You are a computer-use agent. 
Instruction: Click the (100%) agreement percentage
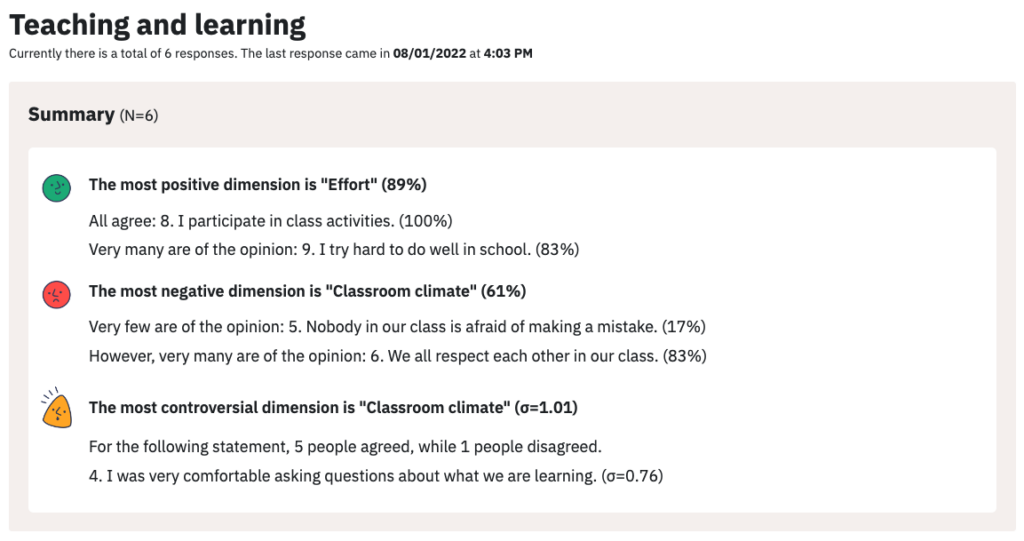(426, 221)
